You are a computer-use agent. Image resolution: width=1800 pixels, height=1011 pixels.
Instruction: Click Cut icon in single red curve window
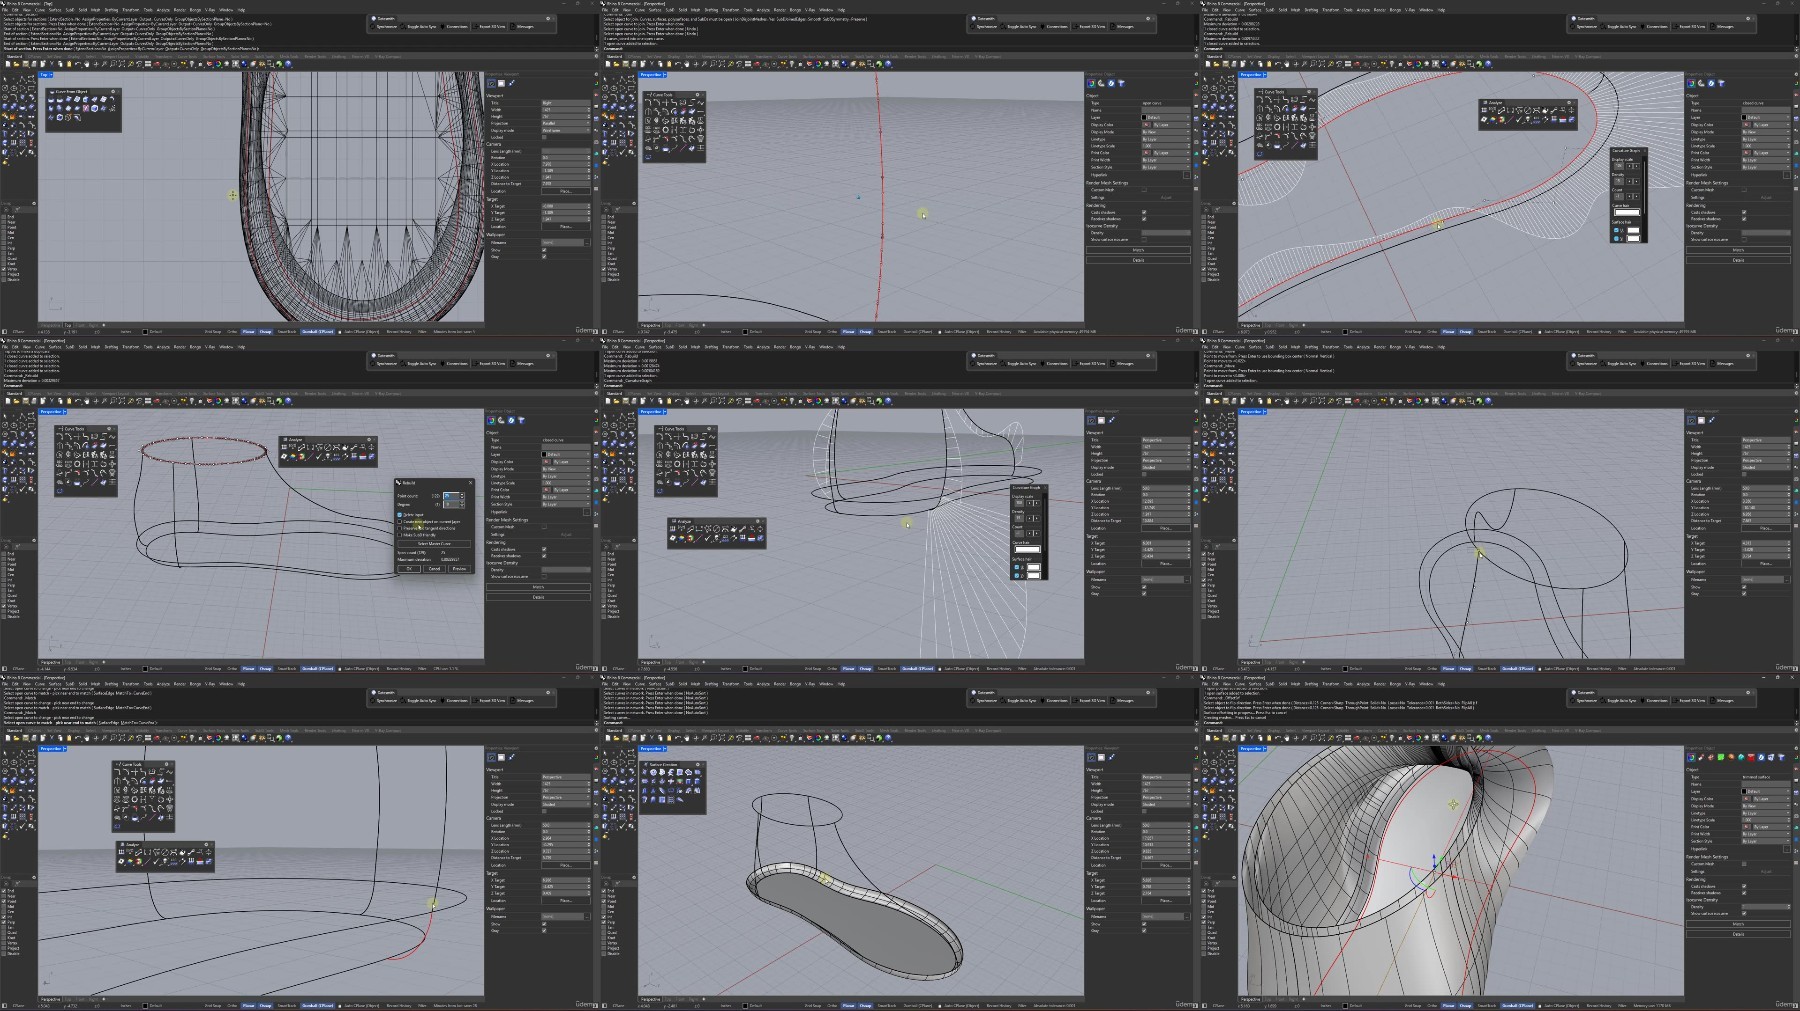[651, 64]
